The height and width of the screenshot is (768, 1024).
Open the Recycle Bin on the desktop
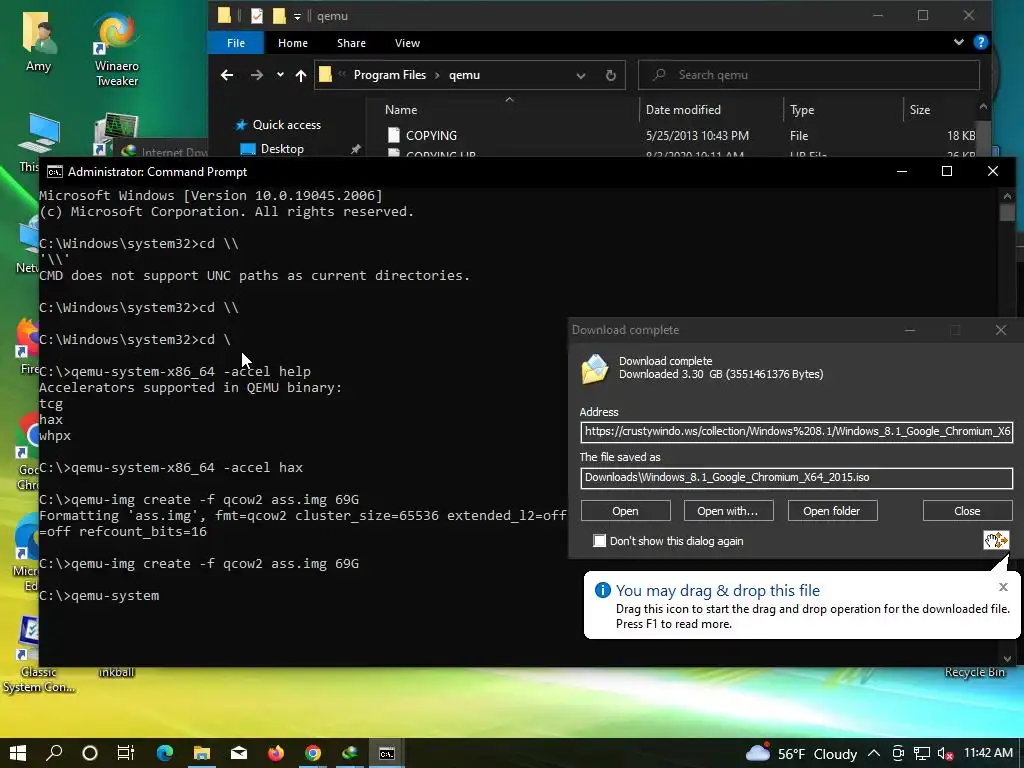tap(974, 672)
